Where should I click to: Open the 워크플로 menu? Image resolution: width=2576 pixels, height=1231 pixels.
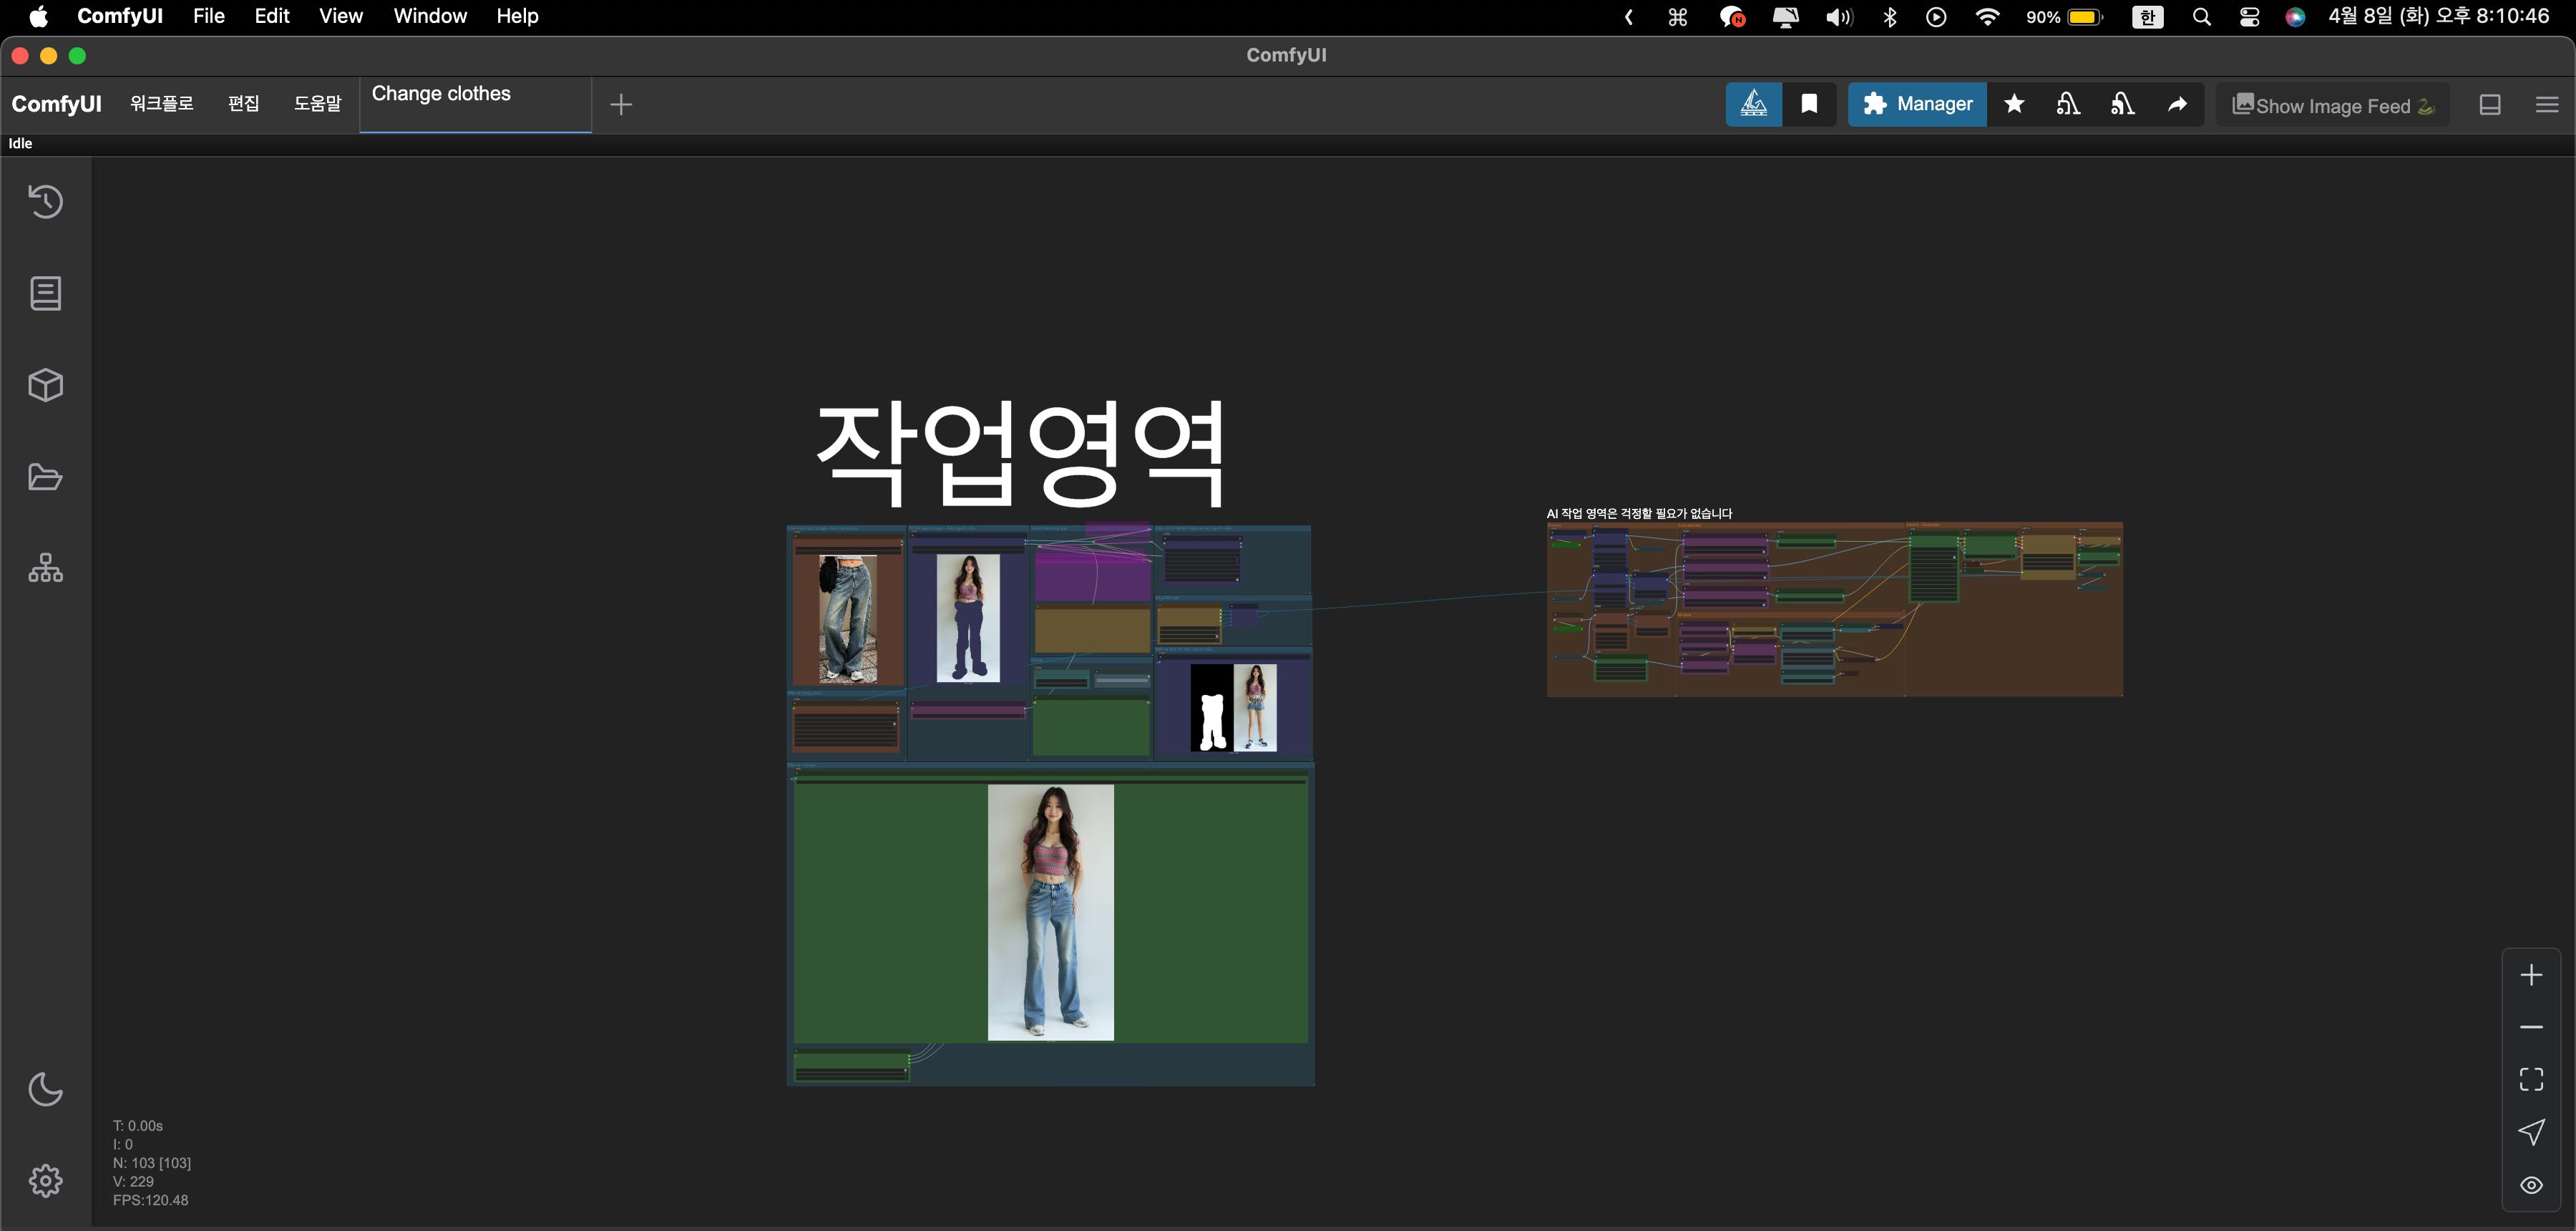tap(161, 104)
